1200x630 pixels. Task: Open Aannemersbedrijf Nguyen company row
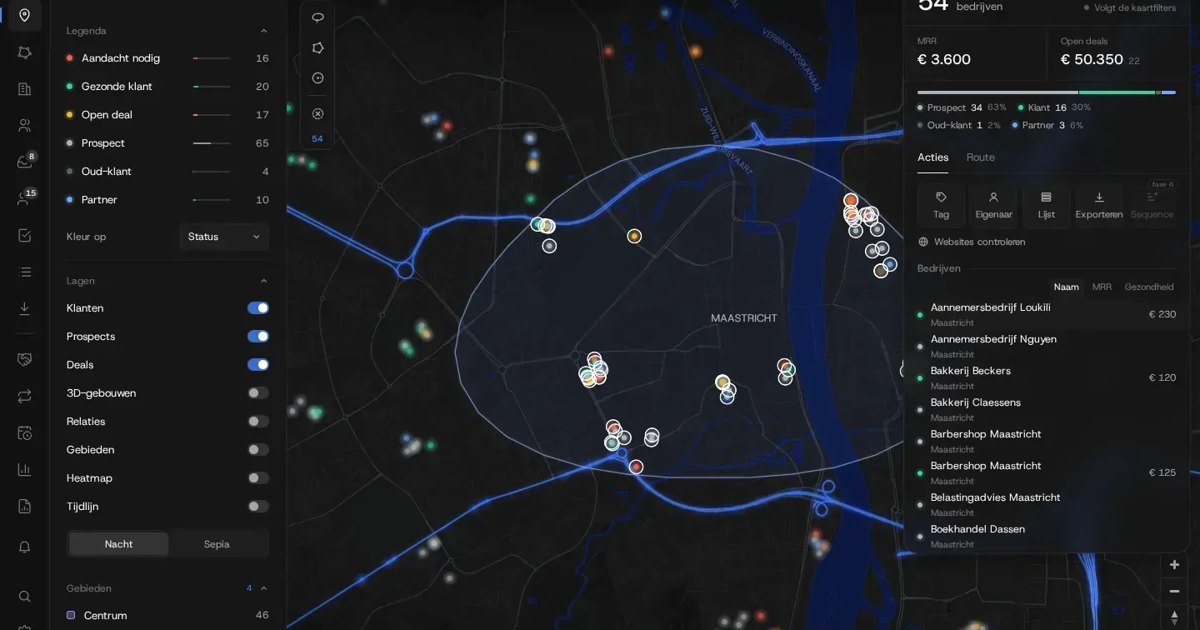click(x=1047, y=346)
